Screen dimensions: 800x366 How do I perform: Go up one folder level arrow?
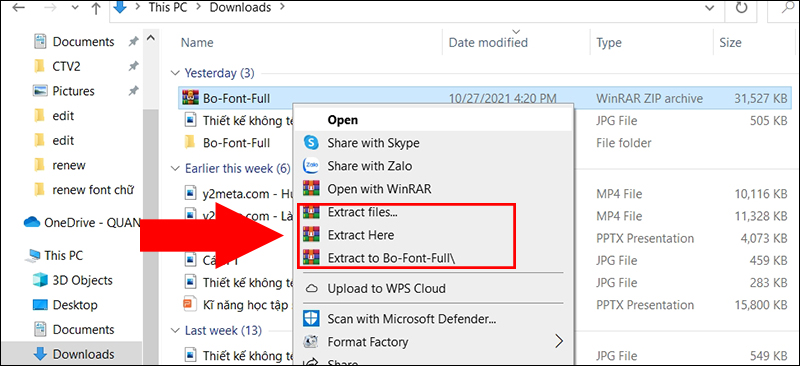click(x=95, y=8)
